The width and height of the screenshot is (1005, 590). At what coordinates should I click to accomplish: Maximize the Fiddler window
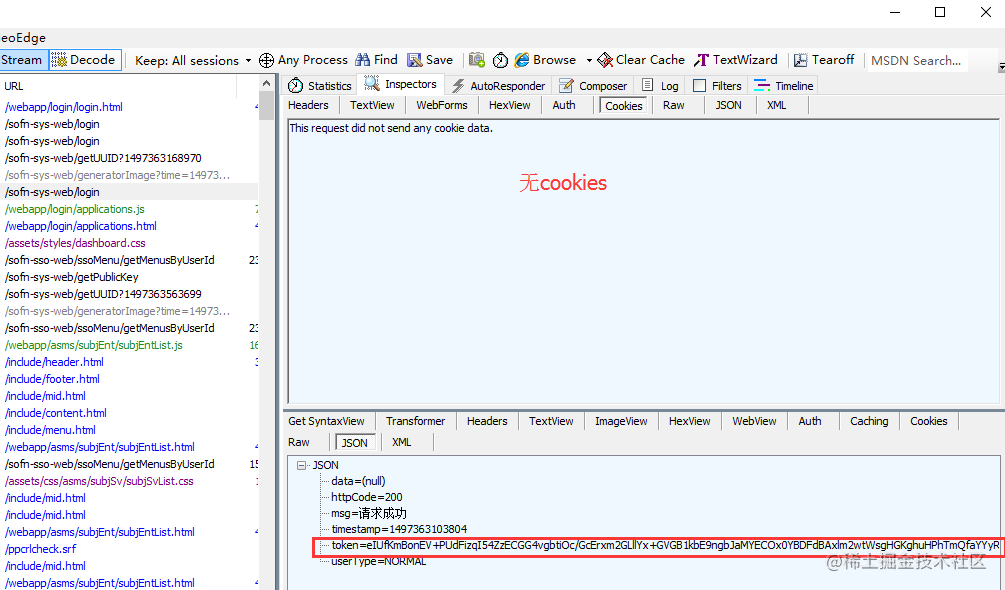click(940, 12)
